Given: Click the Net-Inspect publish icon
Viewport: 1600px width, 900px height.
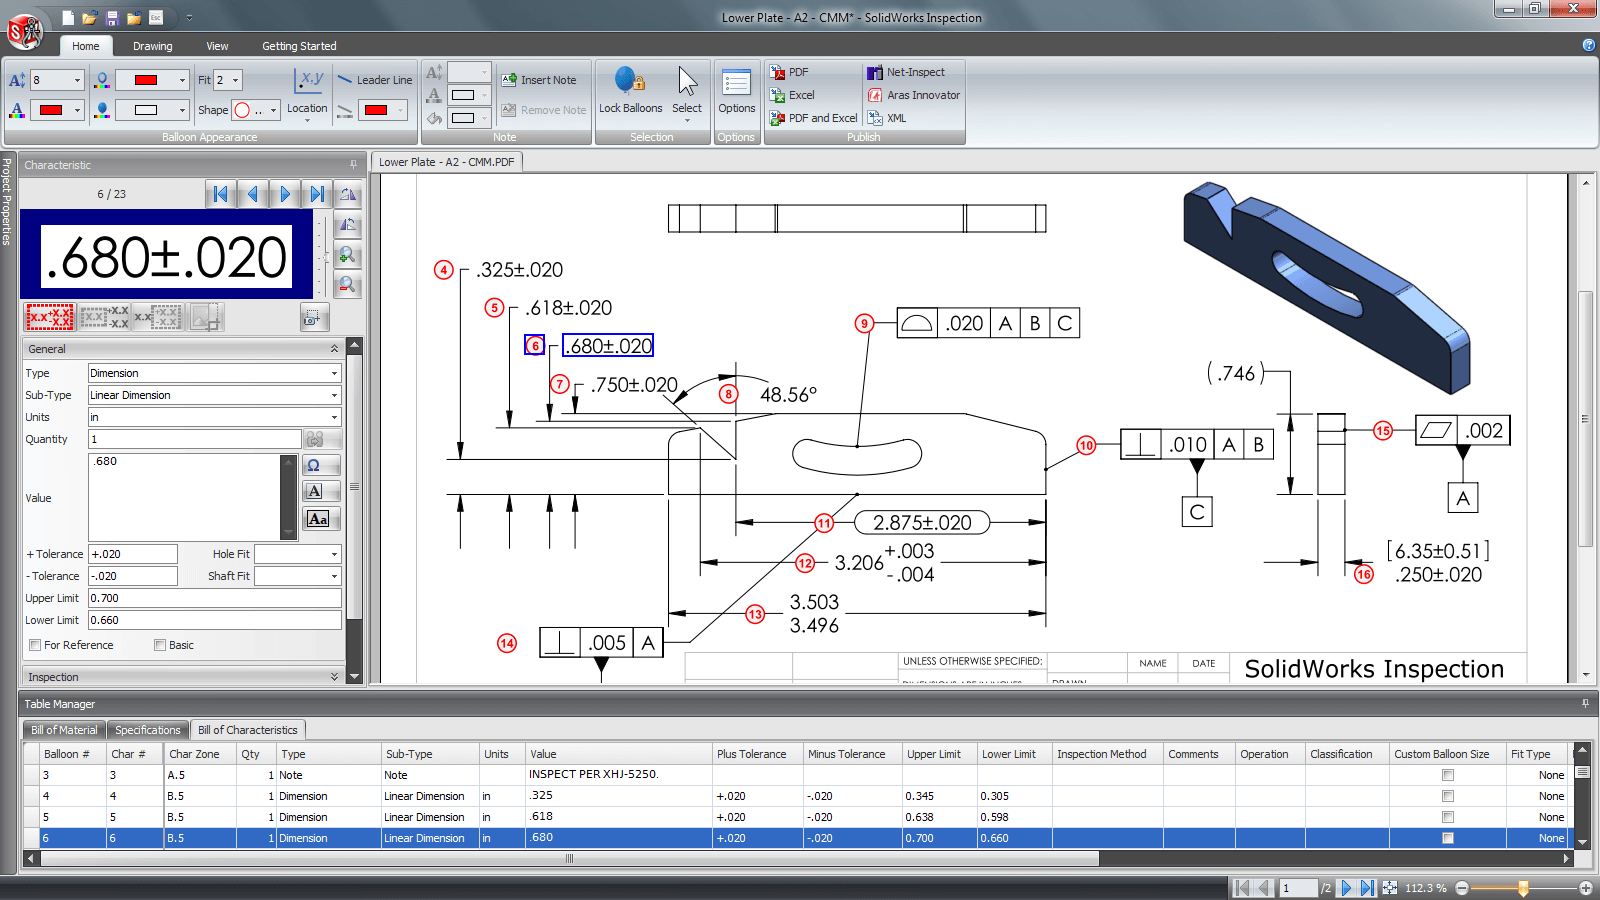Looking at the screenshot, I should pos(875,72).
